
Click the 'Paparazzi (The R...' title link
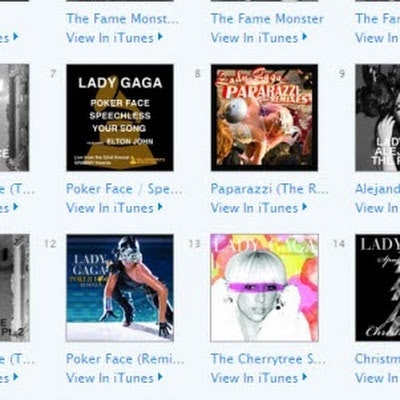(270, 189)
